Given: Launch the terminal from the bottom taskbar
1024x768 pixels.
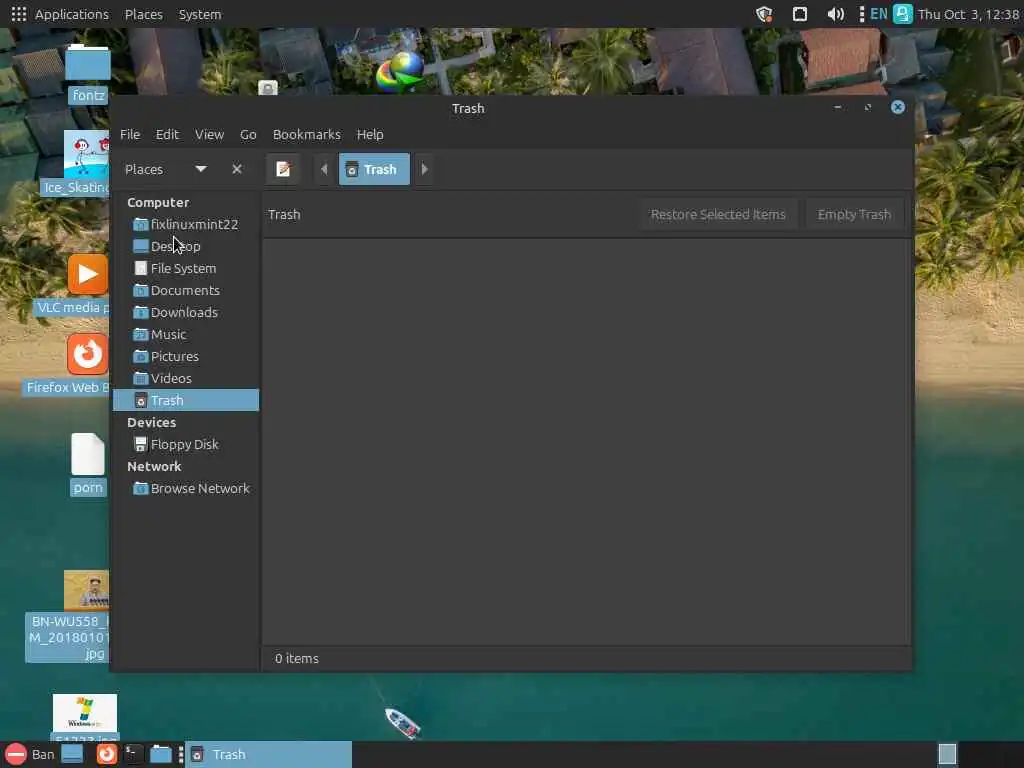Looking at the screenshot, I should tap(133, 754).
